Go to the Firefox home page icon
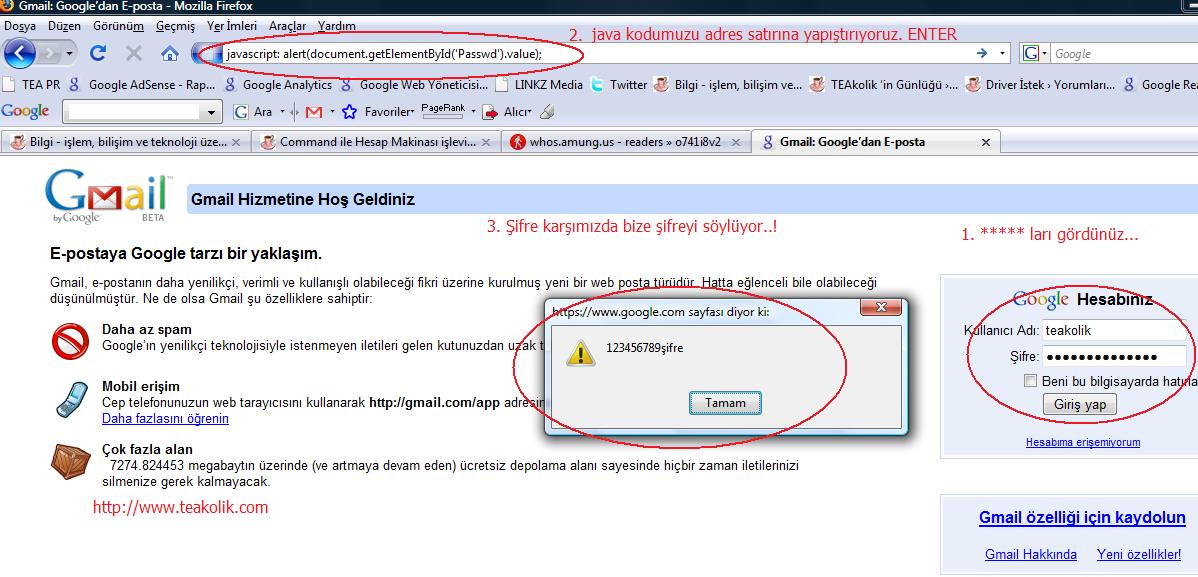This screenshot has width=1198, height=577. click(x=170, y=53)
